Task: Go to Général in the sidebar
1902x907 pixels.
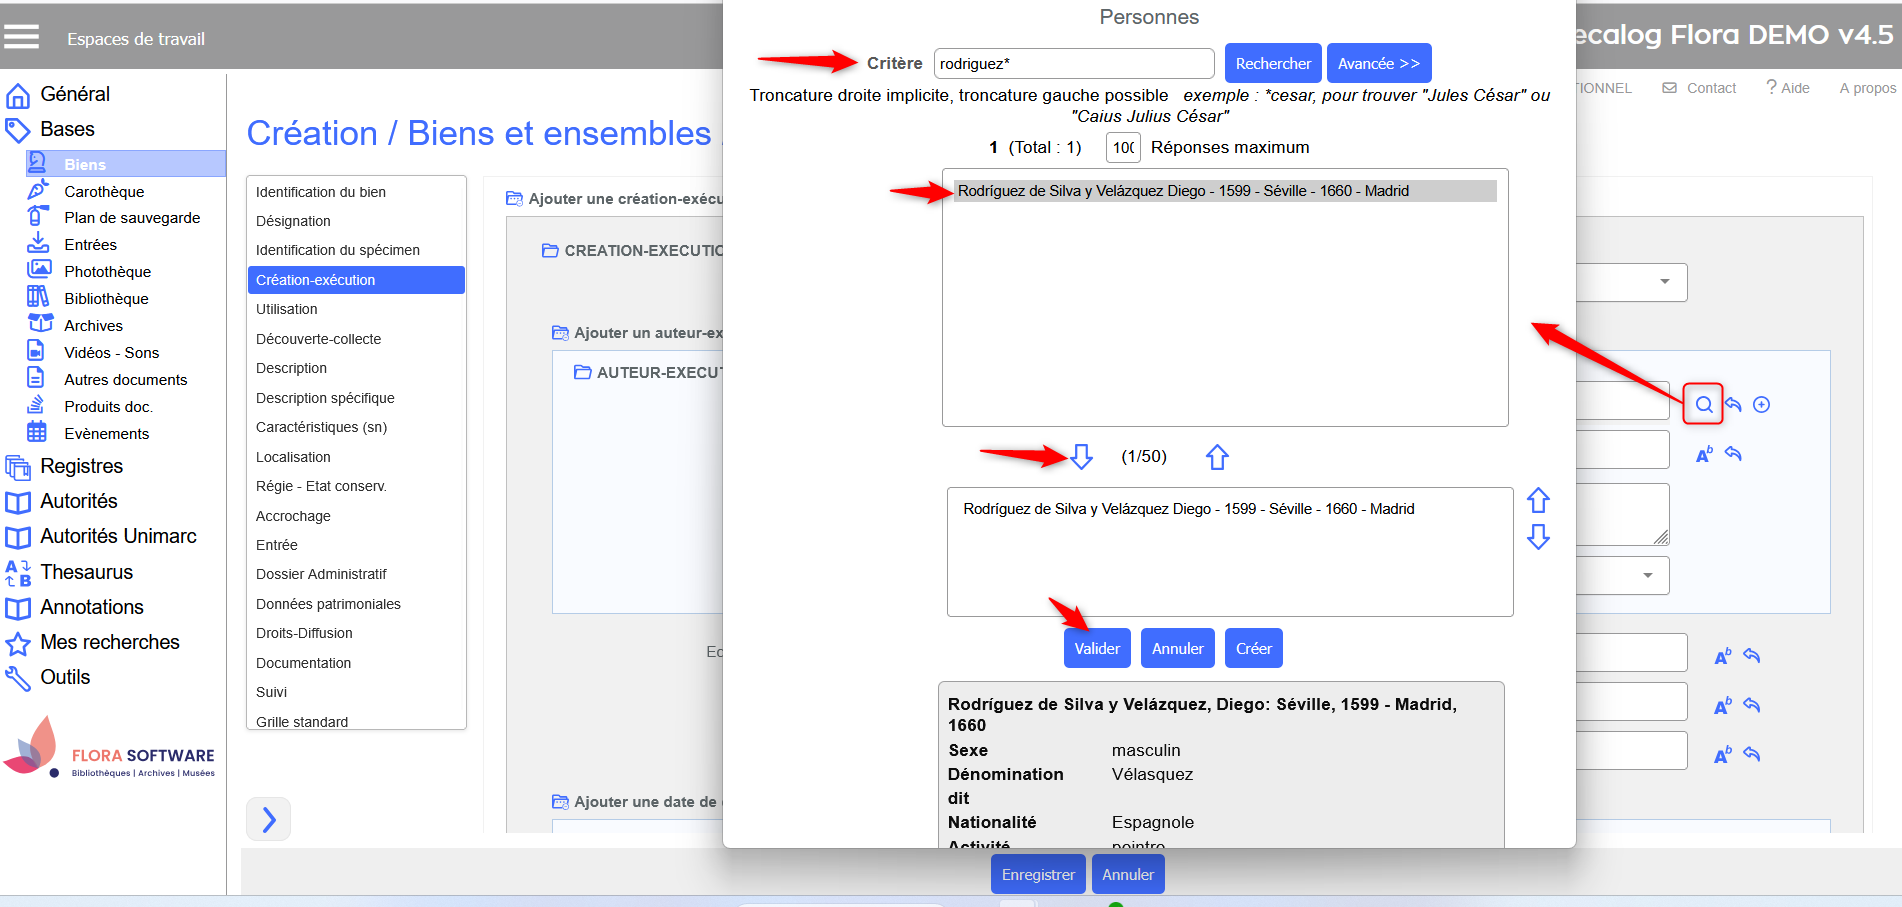Action: (75, 94)
